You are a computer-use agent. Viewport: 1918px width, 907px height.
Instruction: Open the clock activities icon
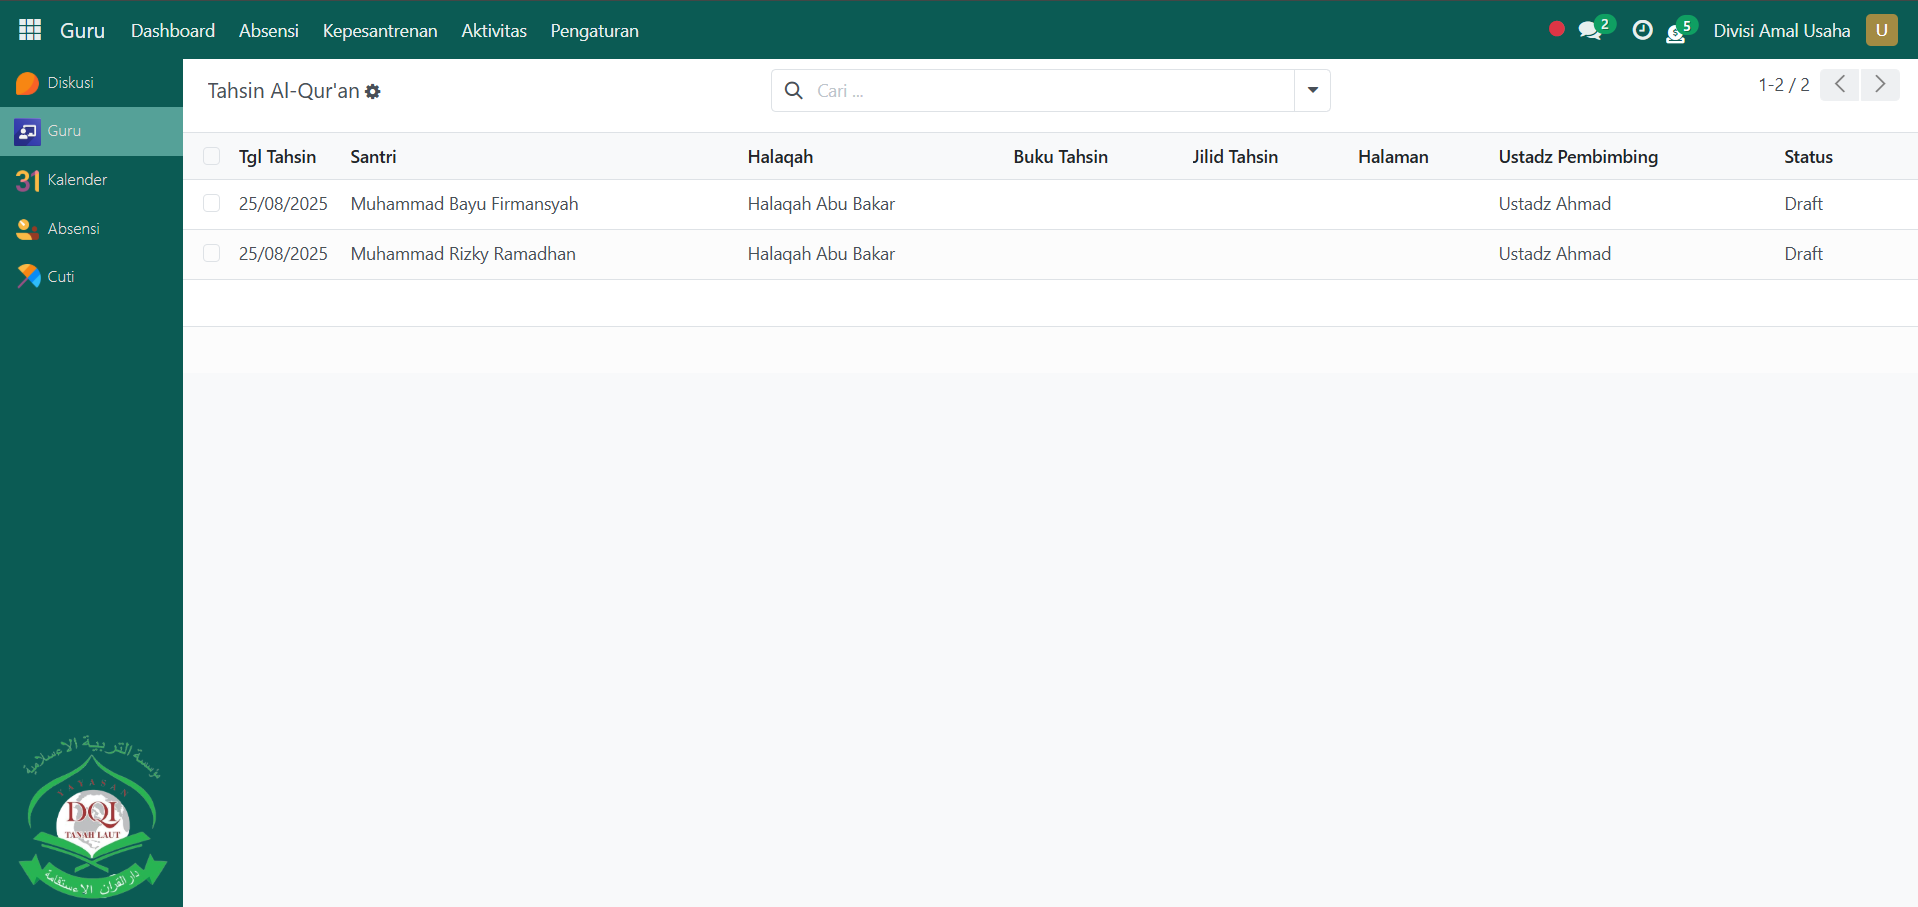point(1642,31)
